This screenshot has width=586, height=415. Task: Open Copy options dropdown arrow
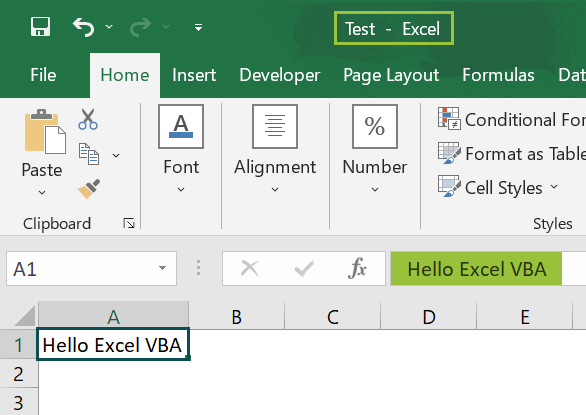(x=116, y=155)
